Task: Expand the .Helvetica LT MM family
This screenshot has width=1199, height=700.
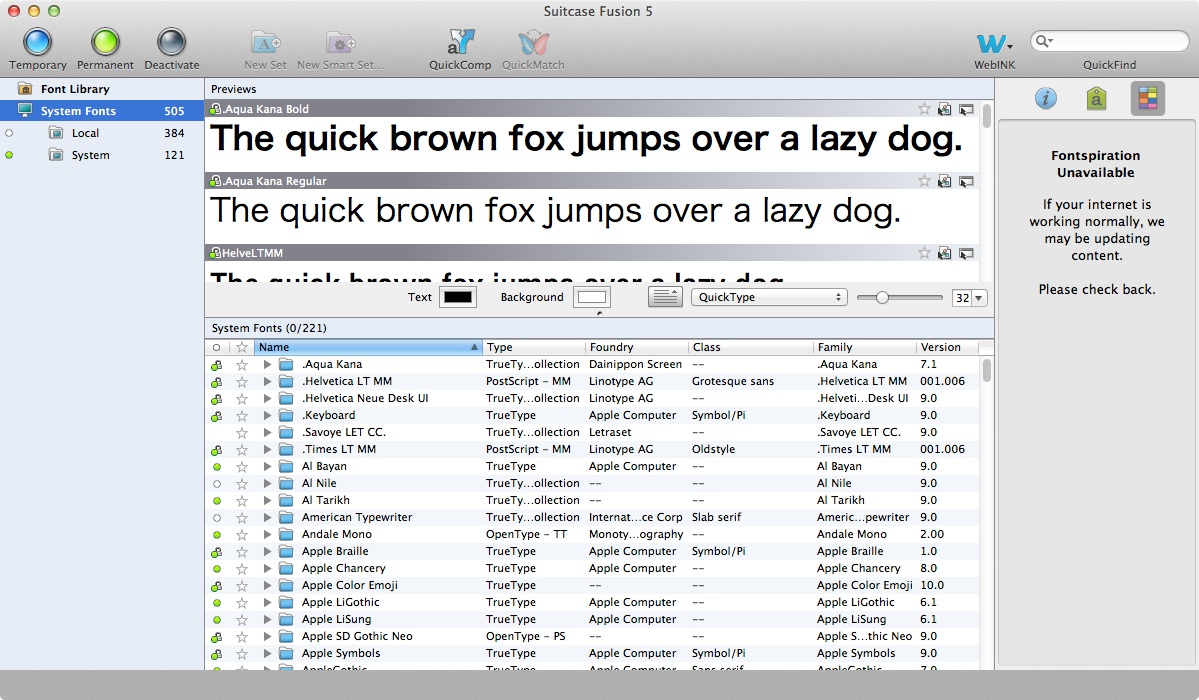Action: (267, 382)
